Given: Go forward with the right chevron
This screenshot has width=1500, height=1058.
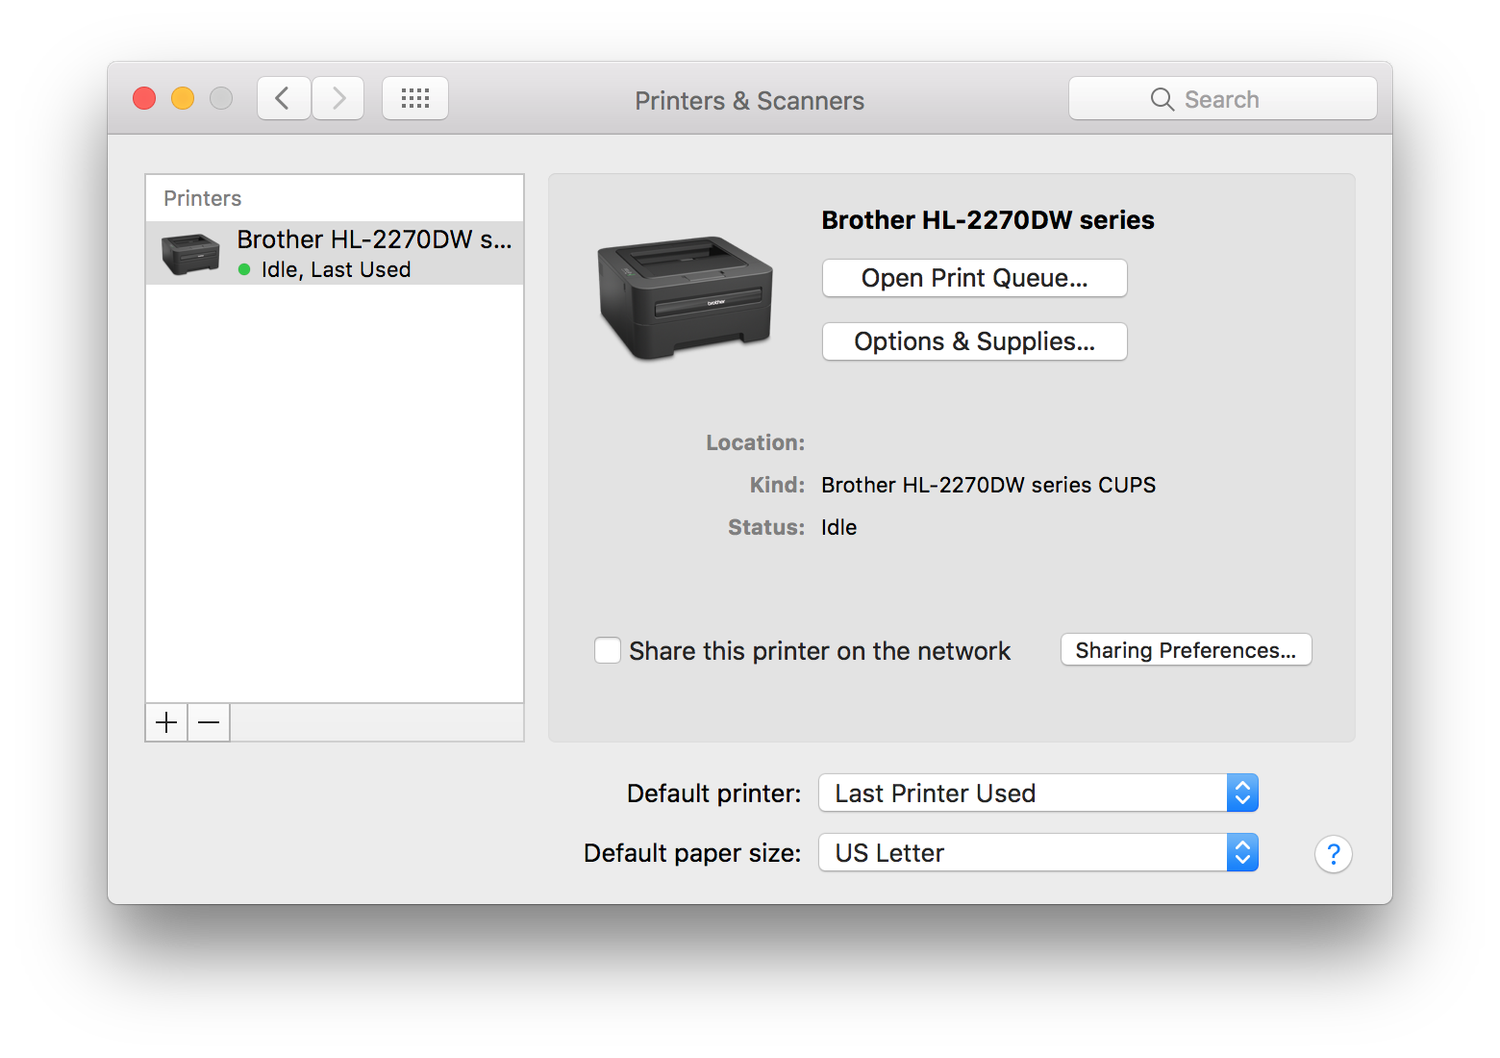Looking at the screenshot, I should [338, 98].
